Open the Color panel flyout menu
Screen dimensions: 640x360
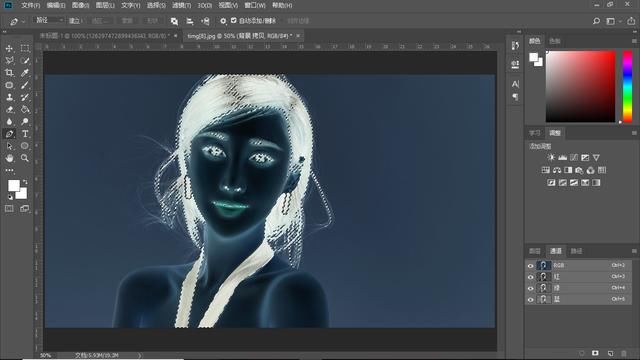pyautogui.click(x=634, y=41)
